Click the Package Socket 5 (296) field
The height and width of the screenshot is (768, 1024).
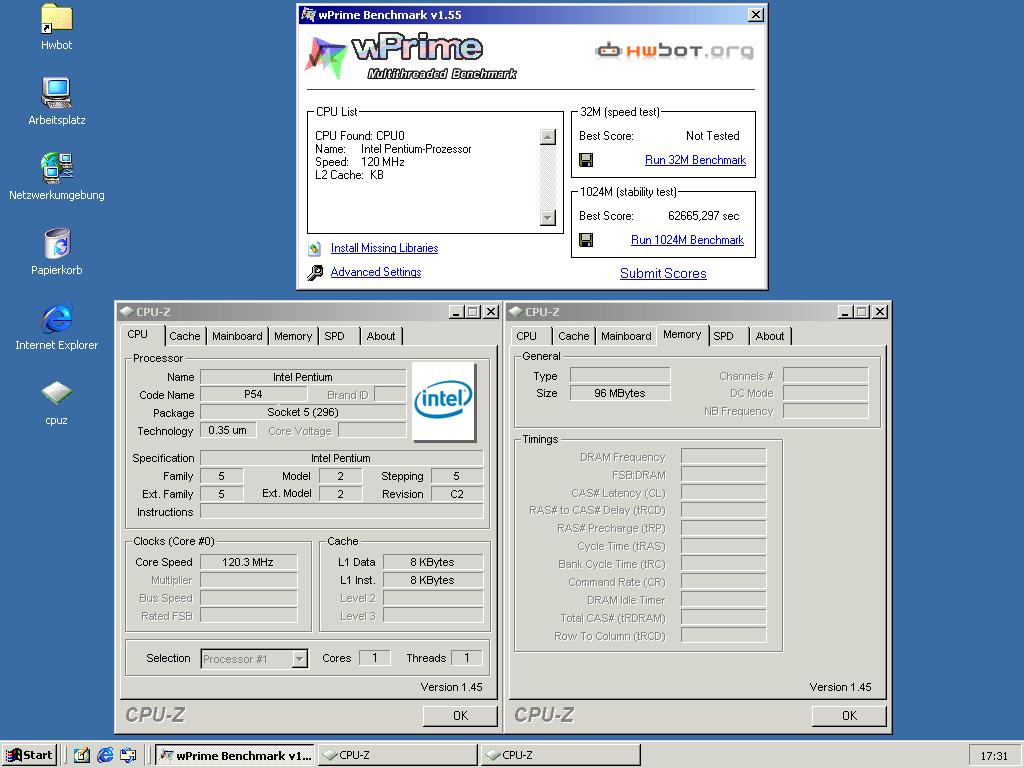[x=303, y=412]
